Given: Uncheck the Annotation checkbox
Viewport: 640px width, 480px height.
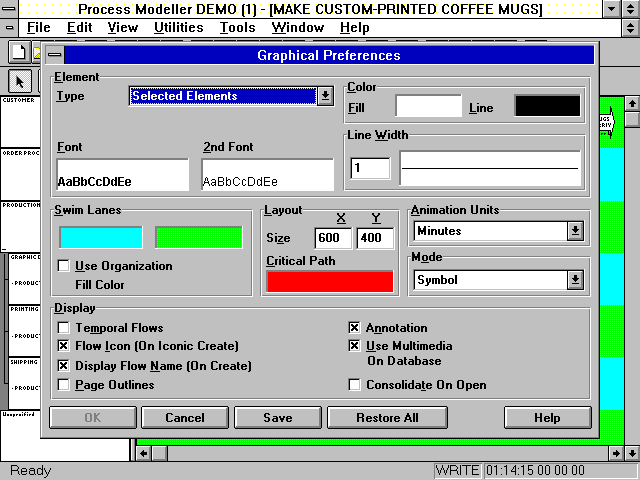Looking at the screenshot, I should 354,328.
